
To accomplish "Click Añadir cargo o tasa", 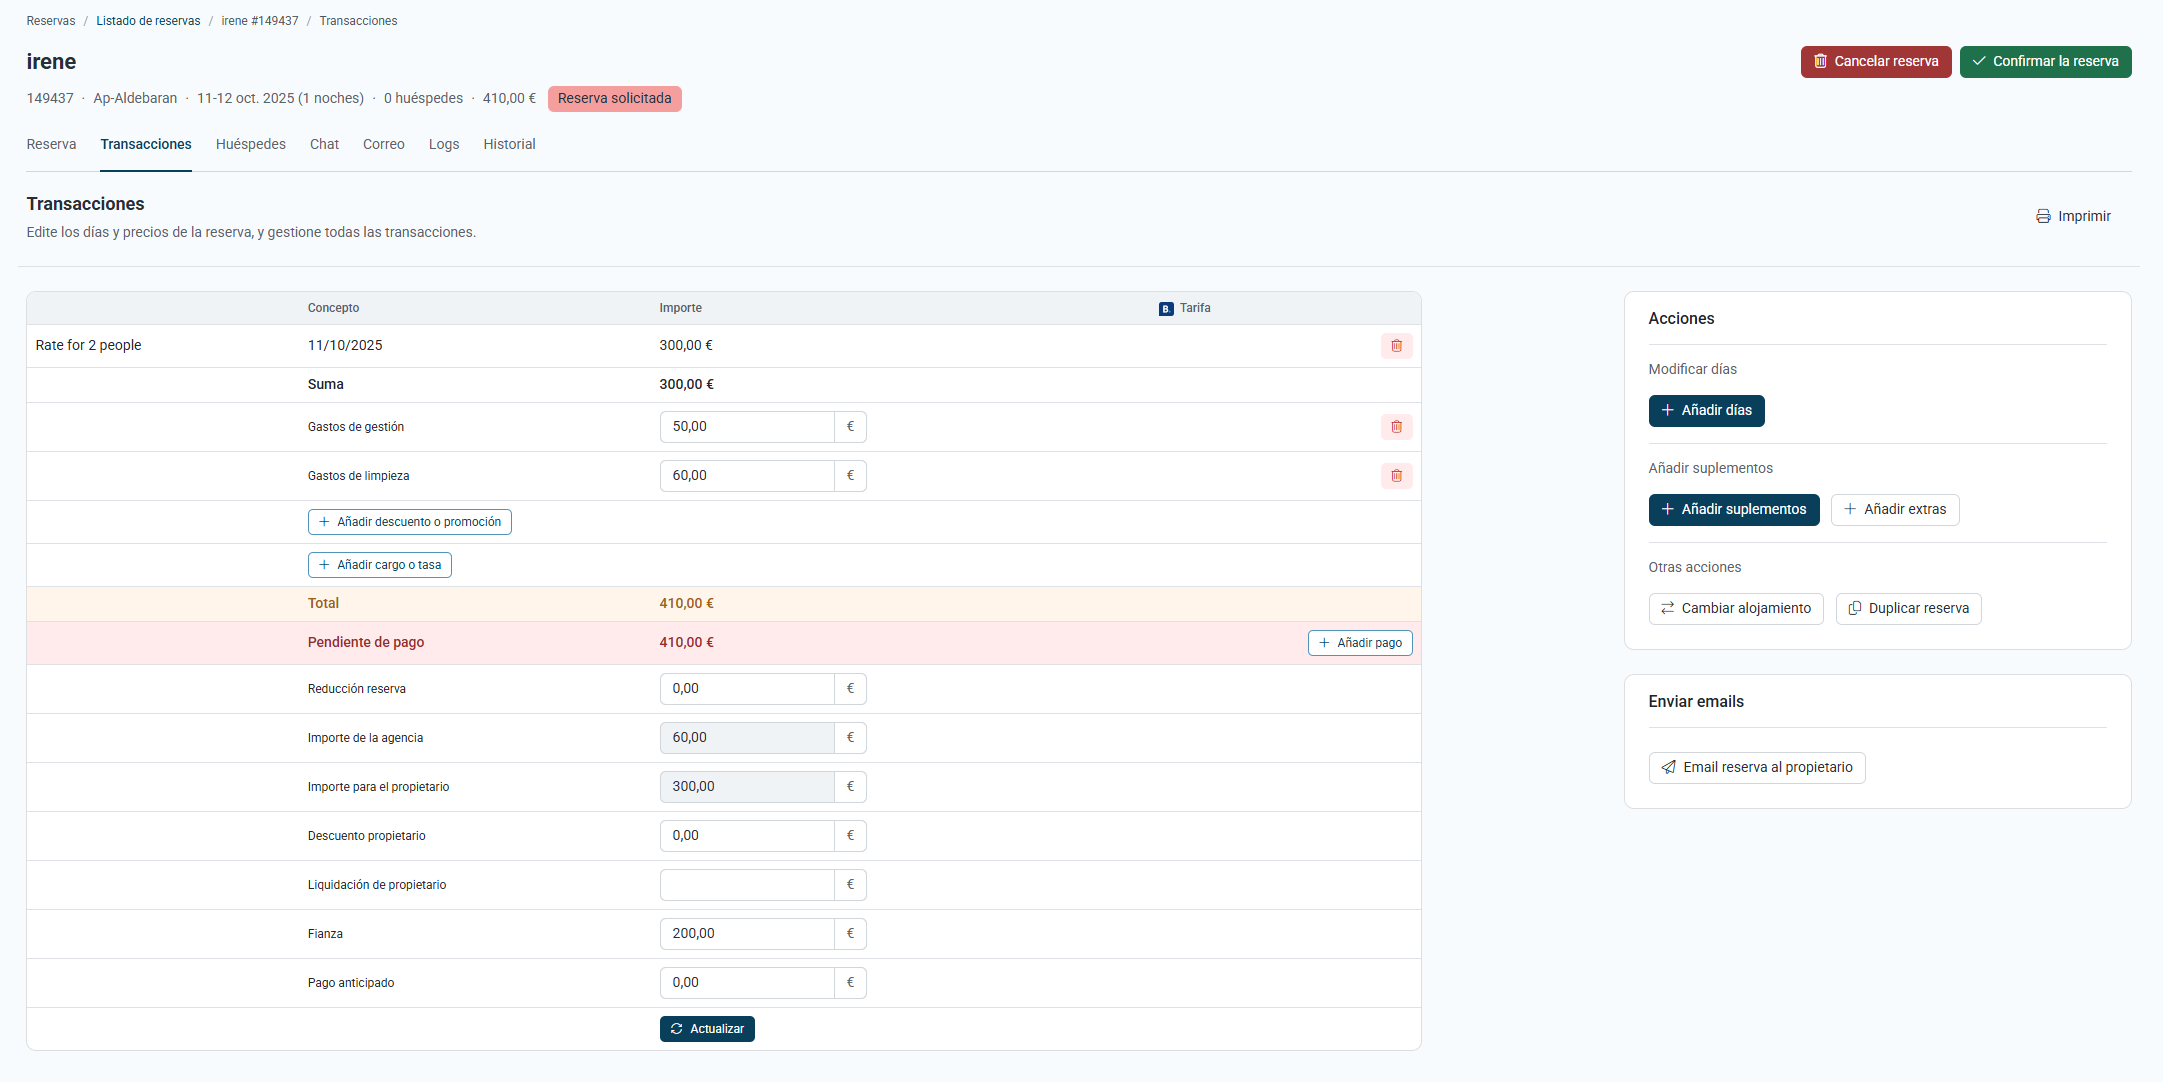I will point(379,565).
